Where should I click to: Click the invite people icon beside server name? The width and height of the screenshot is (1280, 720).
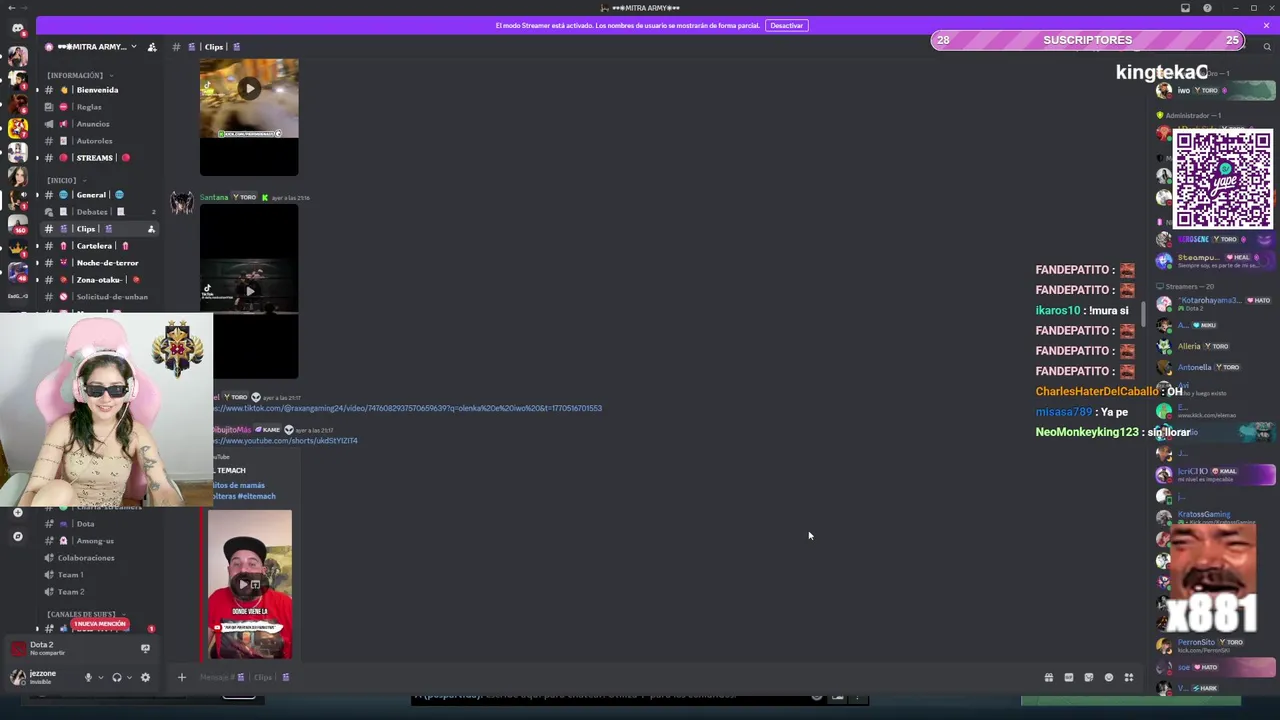click(x=152, y=47)
